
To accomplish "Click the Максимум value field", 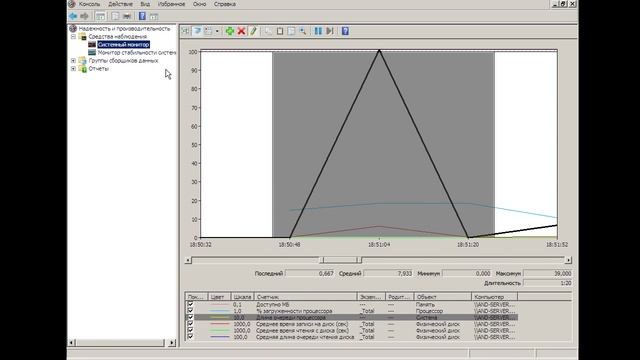I will click(x=547, y=273).
